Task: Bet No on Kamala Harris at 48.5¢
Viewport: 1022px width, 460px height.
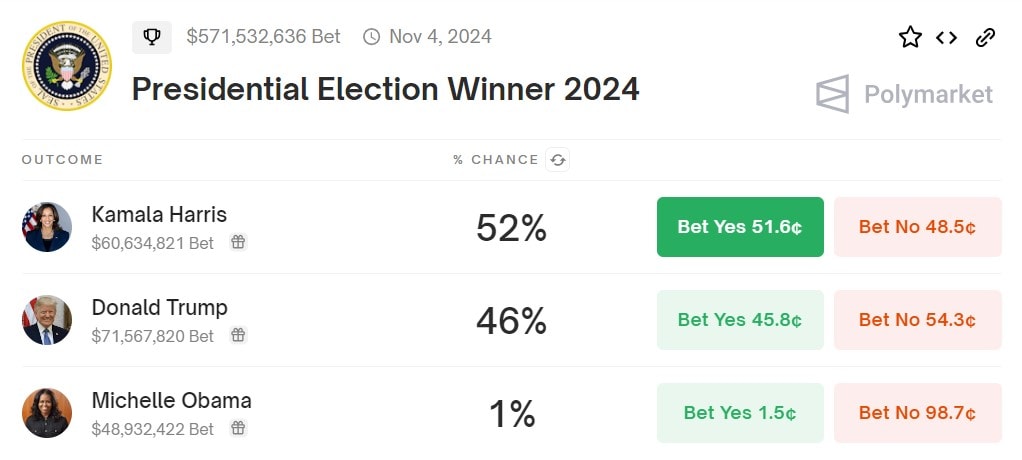Action: [917, 227]
